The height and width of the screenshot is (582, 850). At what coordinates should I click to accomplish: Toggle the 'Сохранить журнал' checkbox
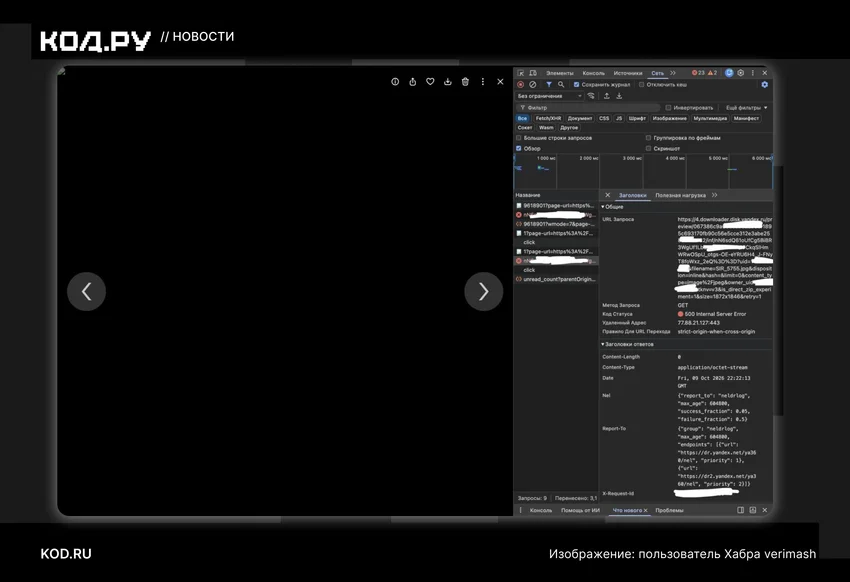click(576, 85)
